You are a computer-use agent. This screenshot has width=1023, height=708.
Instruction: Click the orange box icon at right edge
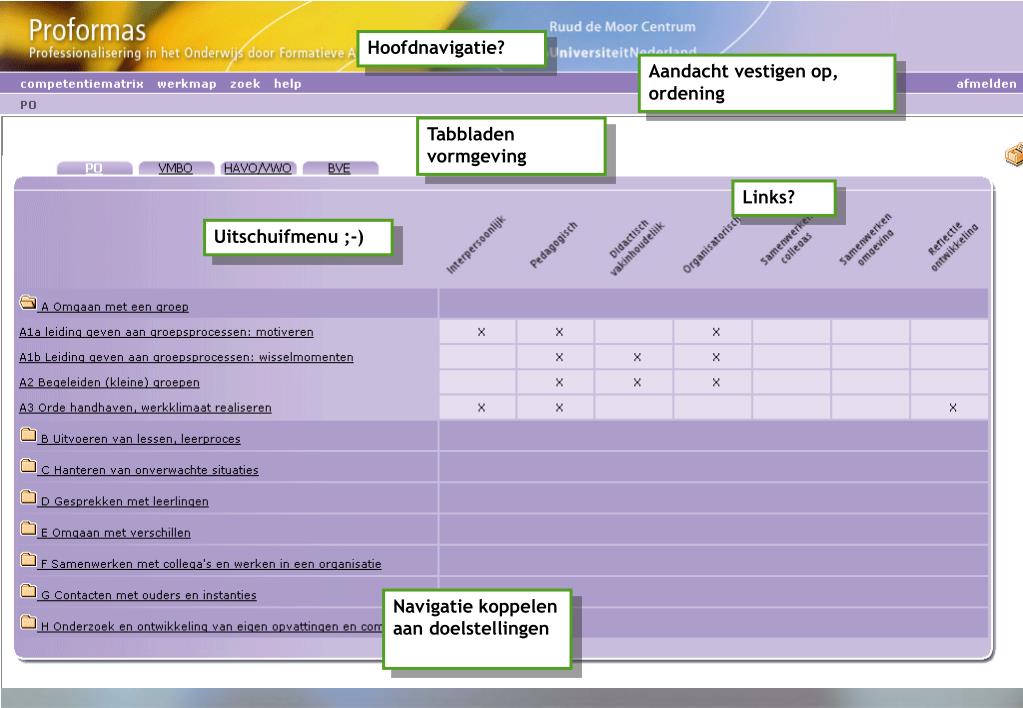point(1014,155)
